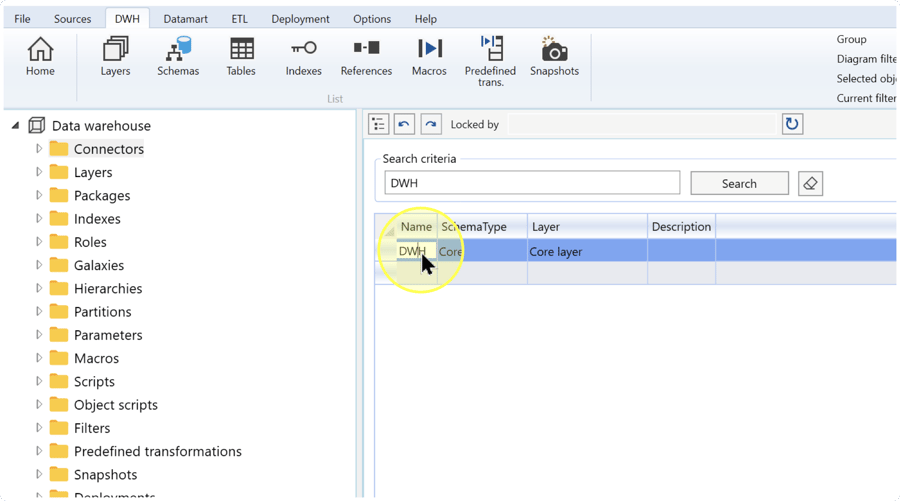This screenshot has width=900, height=501.
Task: Select Object scripts in the tree
Action: (115, 405)
